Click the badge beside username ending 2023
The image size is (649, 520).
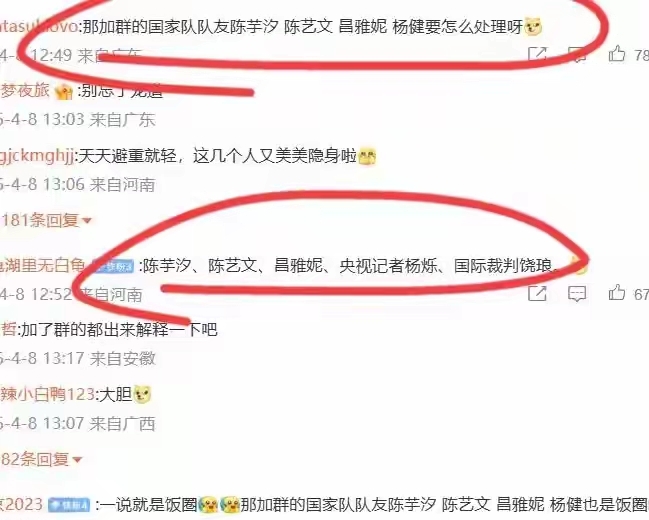(69, 505)
